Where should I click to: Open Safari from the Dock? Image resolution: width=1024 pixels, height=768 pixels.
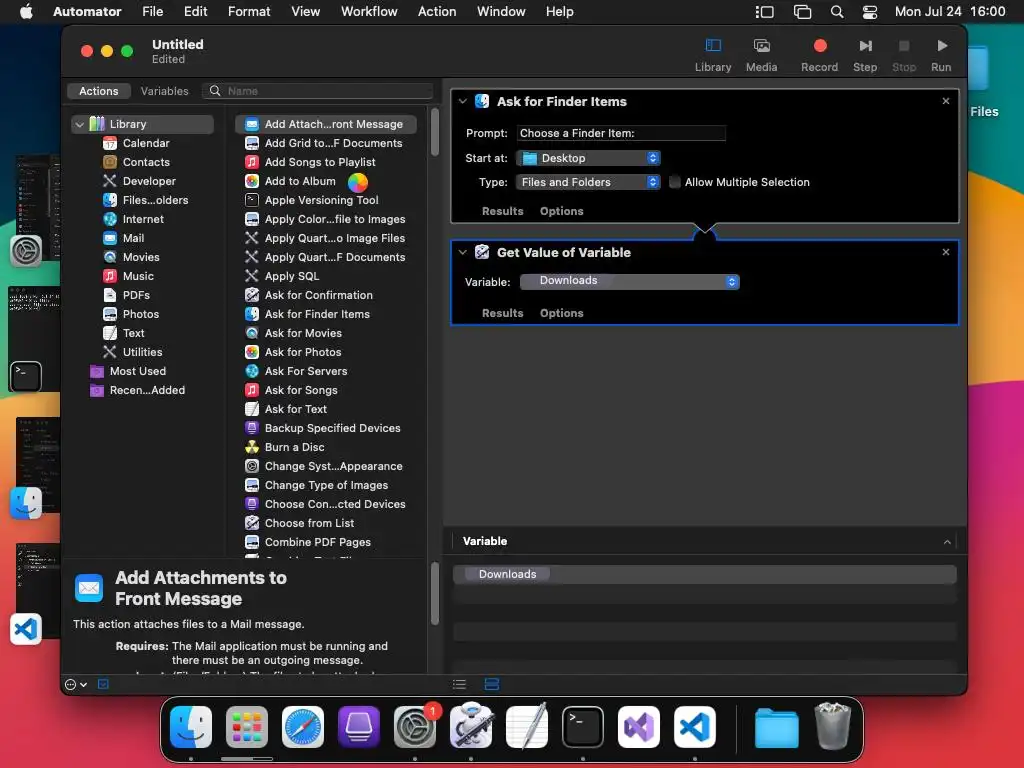302,727
